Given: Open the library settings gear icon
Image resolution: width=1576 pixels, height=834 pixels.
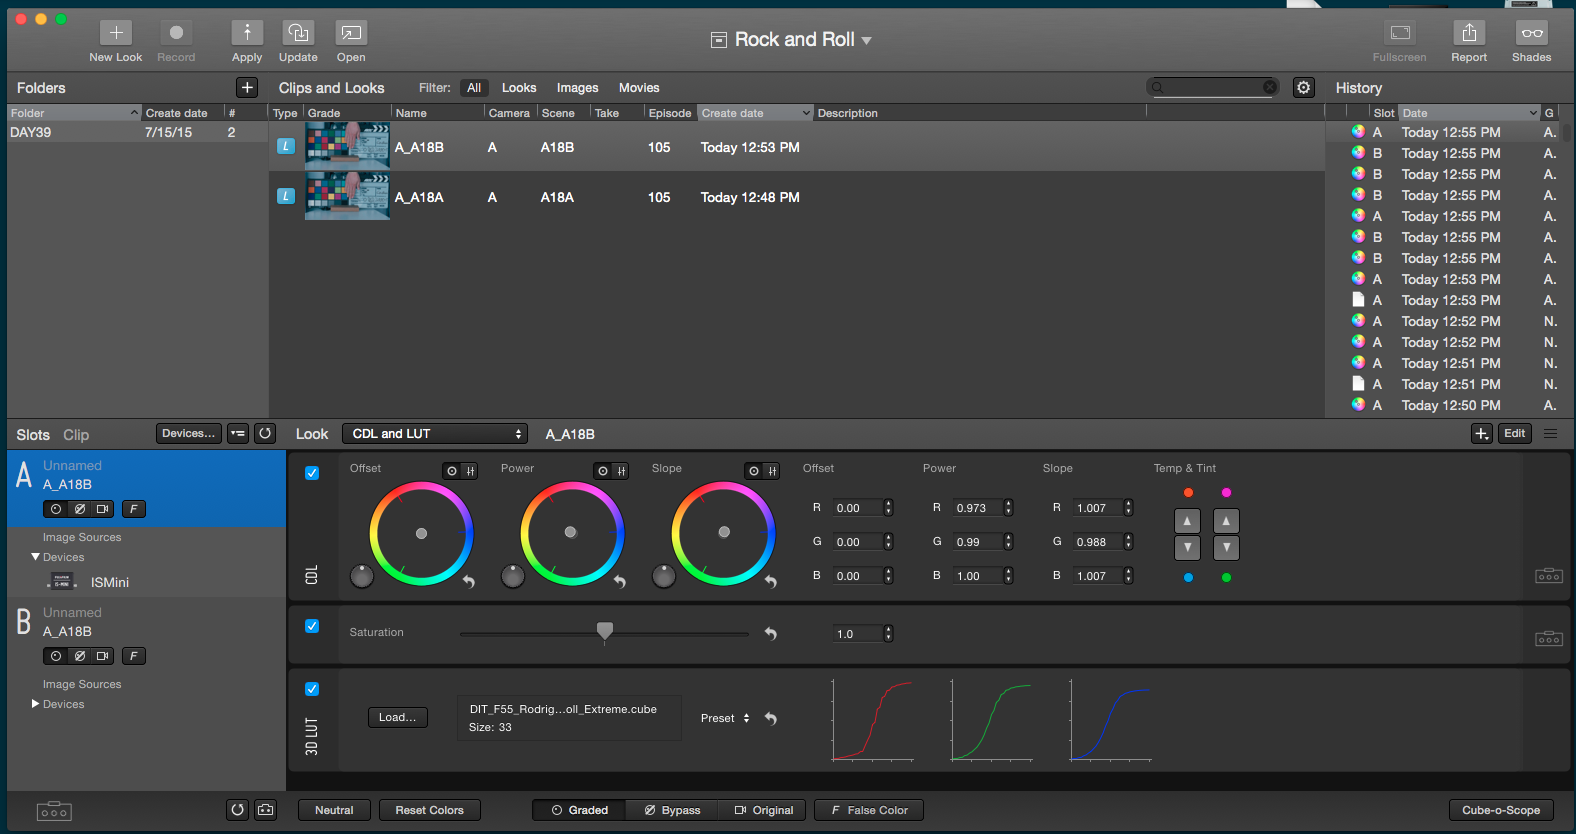Looking at the screenshot, I should [x=1303, y=88].
